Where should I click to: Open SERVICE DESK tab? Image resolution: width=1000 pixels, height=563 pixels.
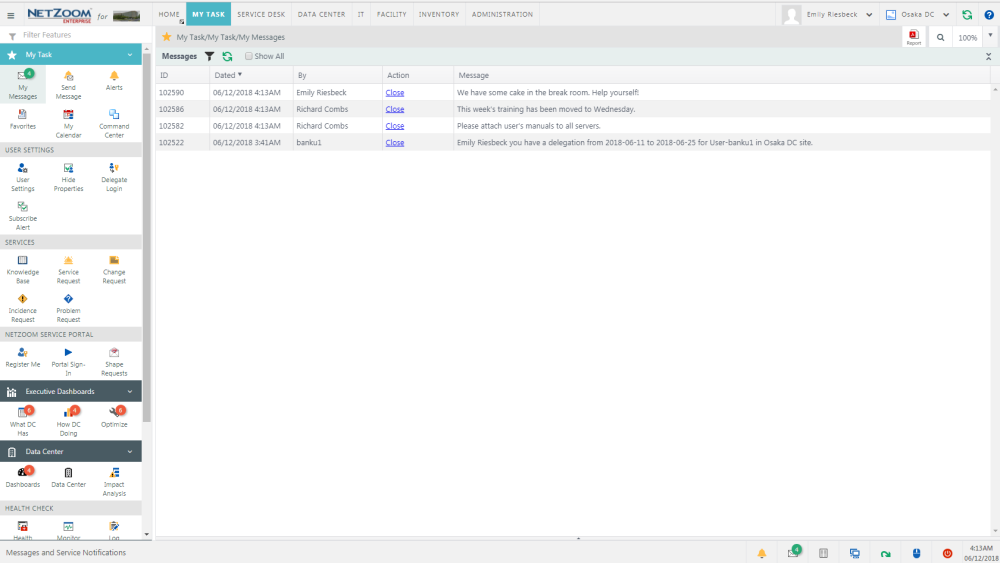click(x=261, y=14)
